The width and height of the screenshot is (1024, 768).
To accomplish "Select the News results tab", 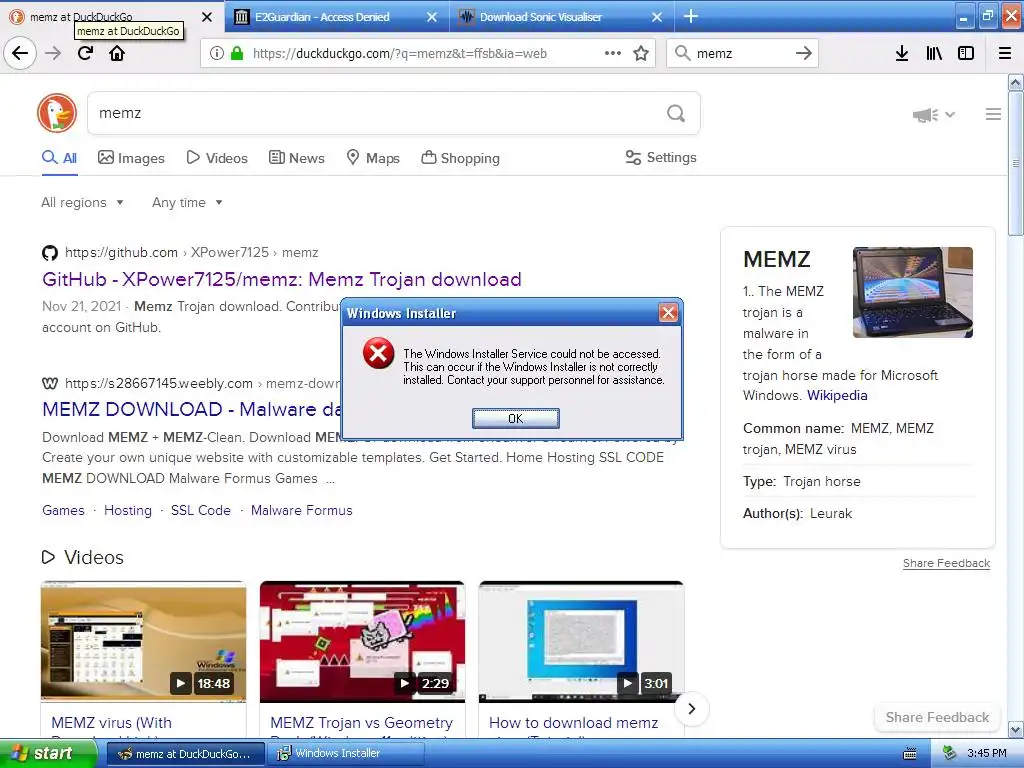I will [296, 158].
